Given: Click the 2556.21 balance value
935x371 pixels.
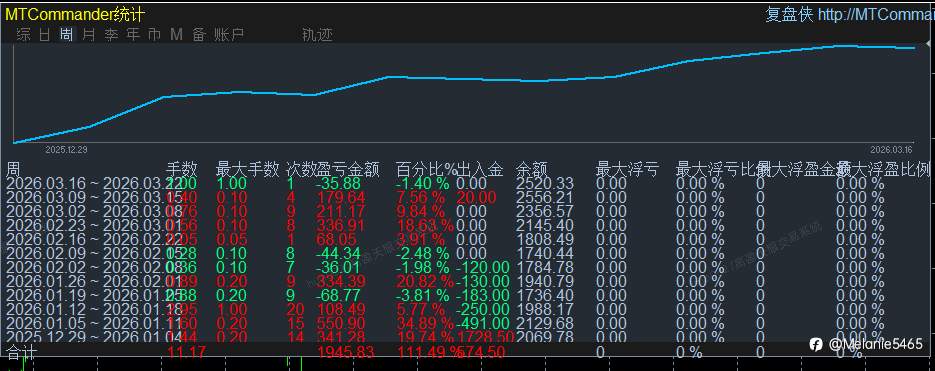Looking at the screenshot, I should 545,197.
